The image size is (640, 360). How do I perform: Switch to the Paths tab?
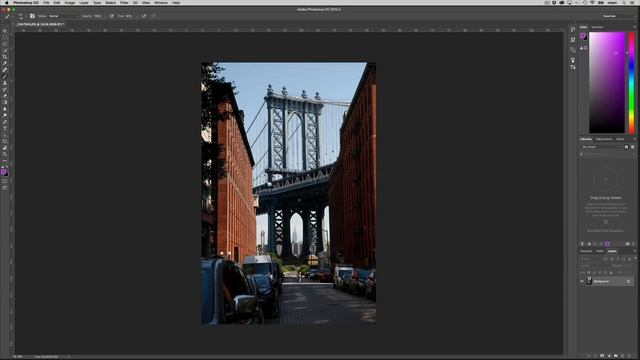(x=600, y=251)
